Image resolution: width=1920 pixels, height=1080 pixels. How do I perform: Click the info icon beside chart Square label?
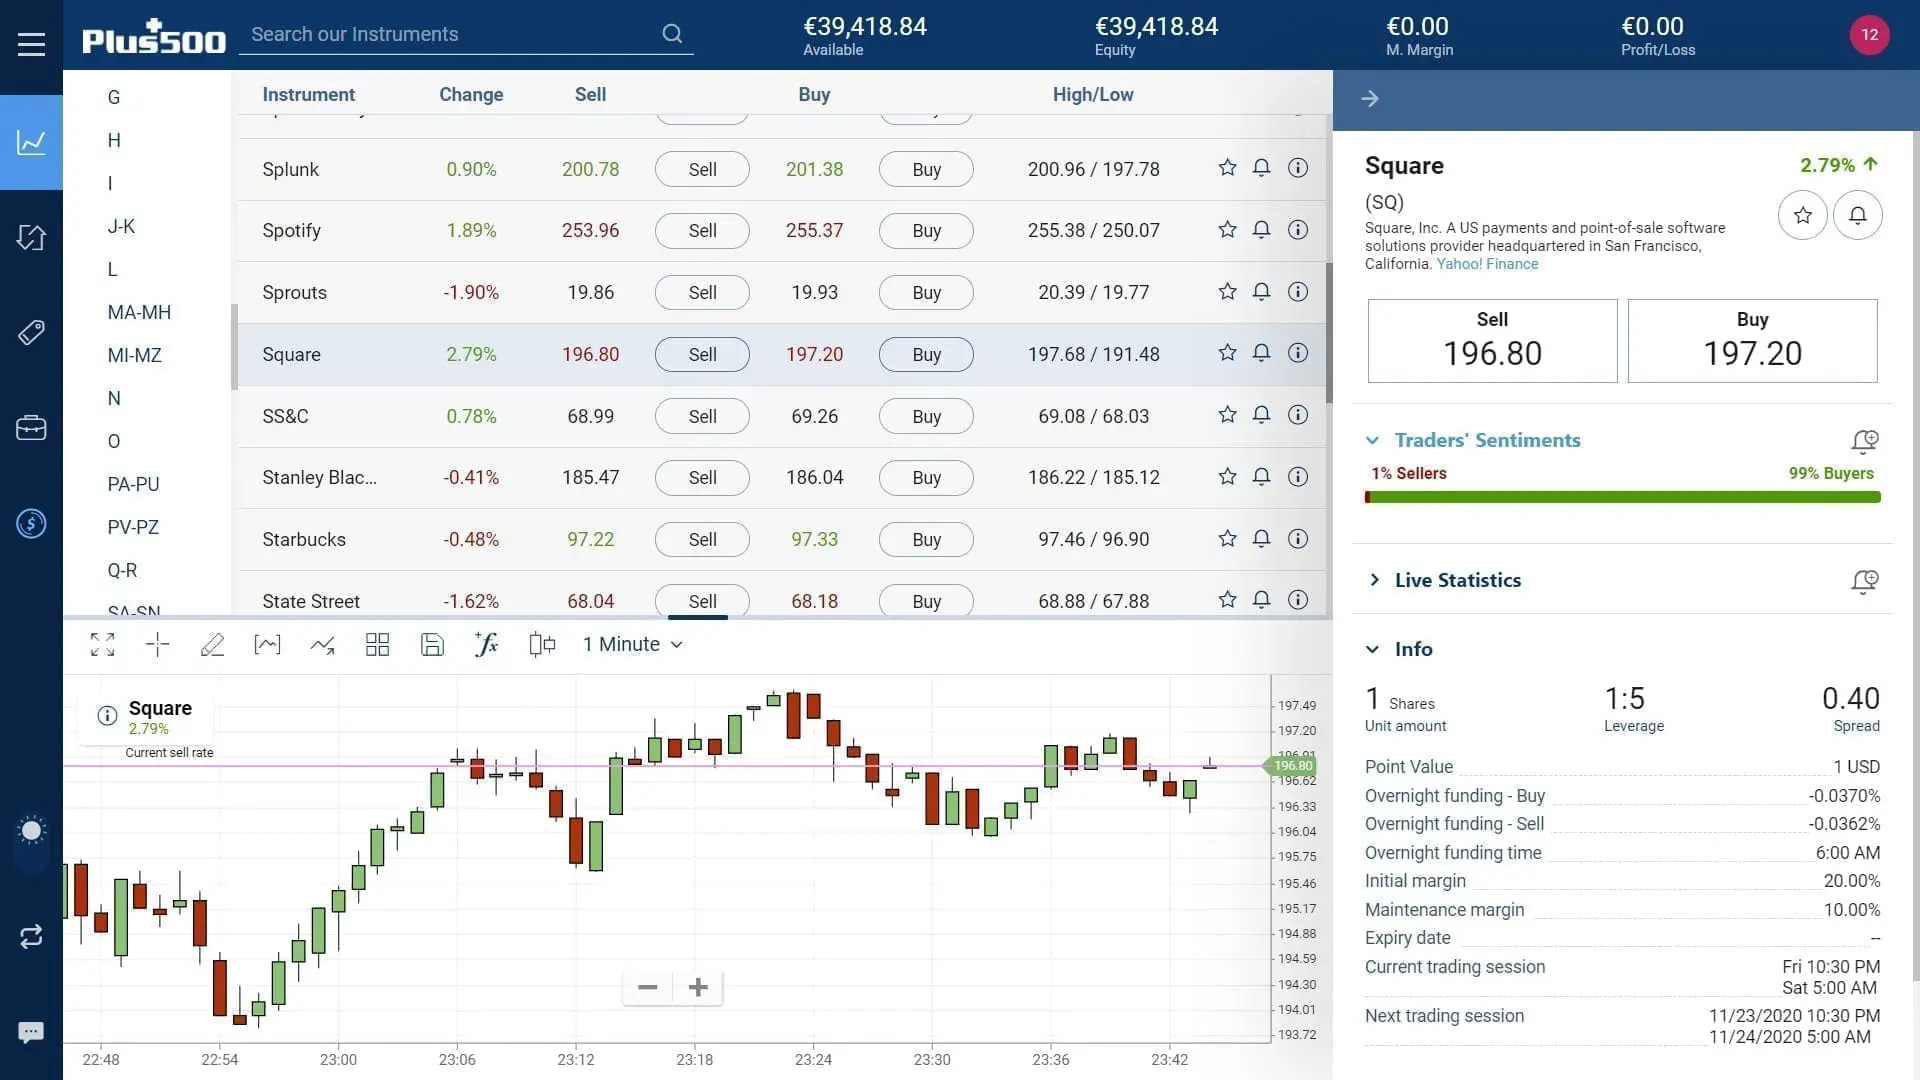tap(107, 715)
